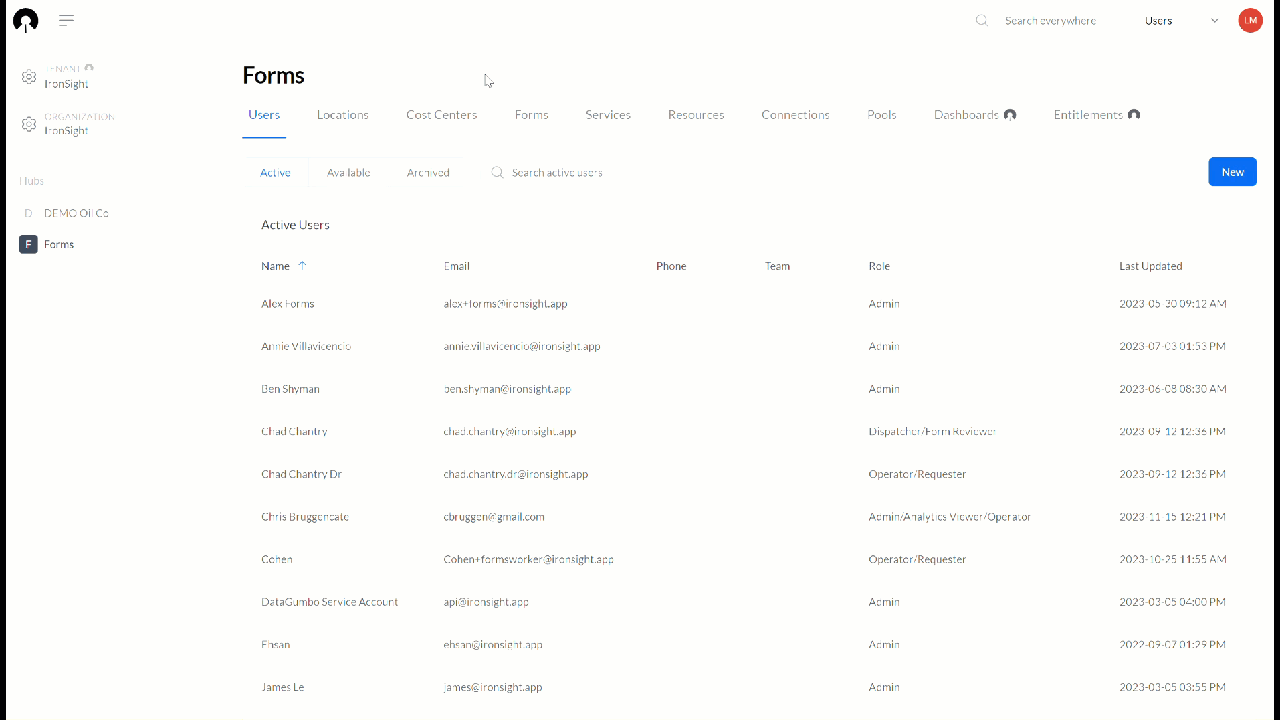
Task: Open Chad Chantry's user record
Action: pyautogui.click(x=294, y=431)
